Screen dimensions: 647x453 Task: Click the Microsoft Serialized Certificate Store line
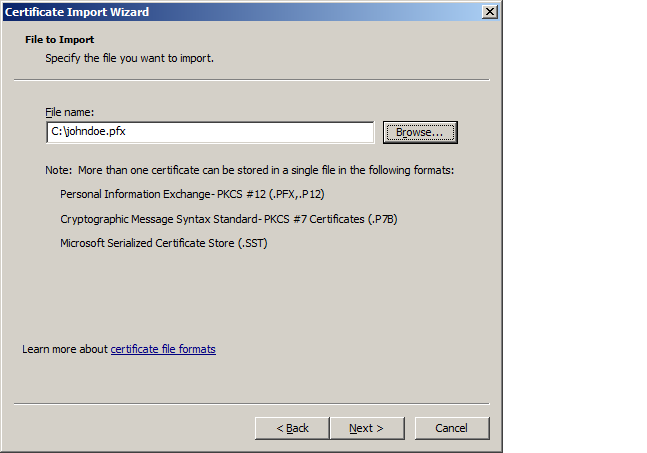164,242
